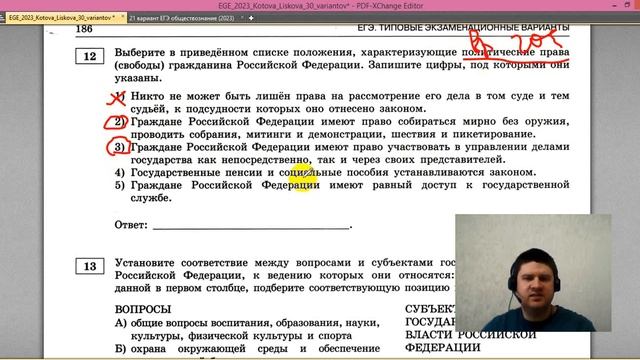Screen dimensions: 640x360
Task: Click the presenter webcam overlay
Action: click(533, 273)
